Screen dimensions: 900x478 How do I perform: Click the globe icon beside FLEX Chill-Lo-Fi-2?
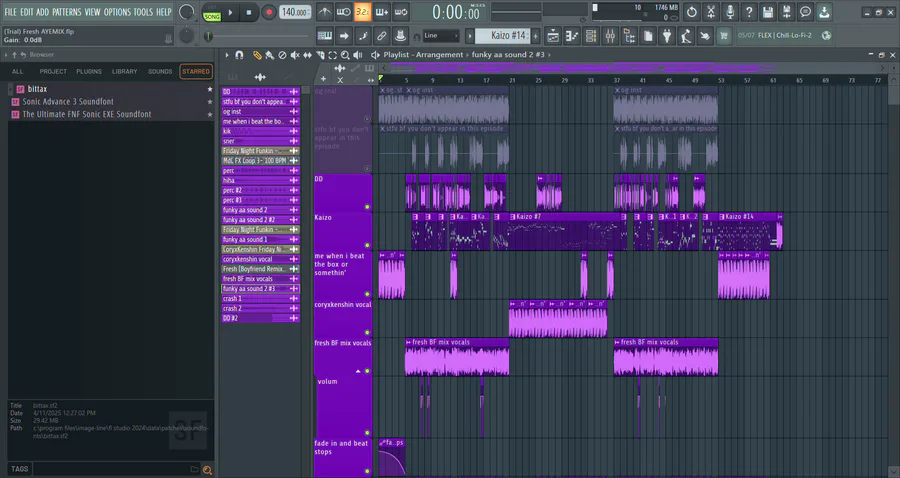point(826,36)
